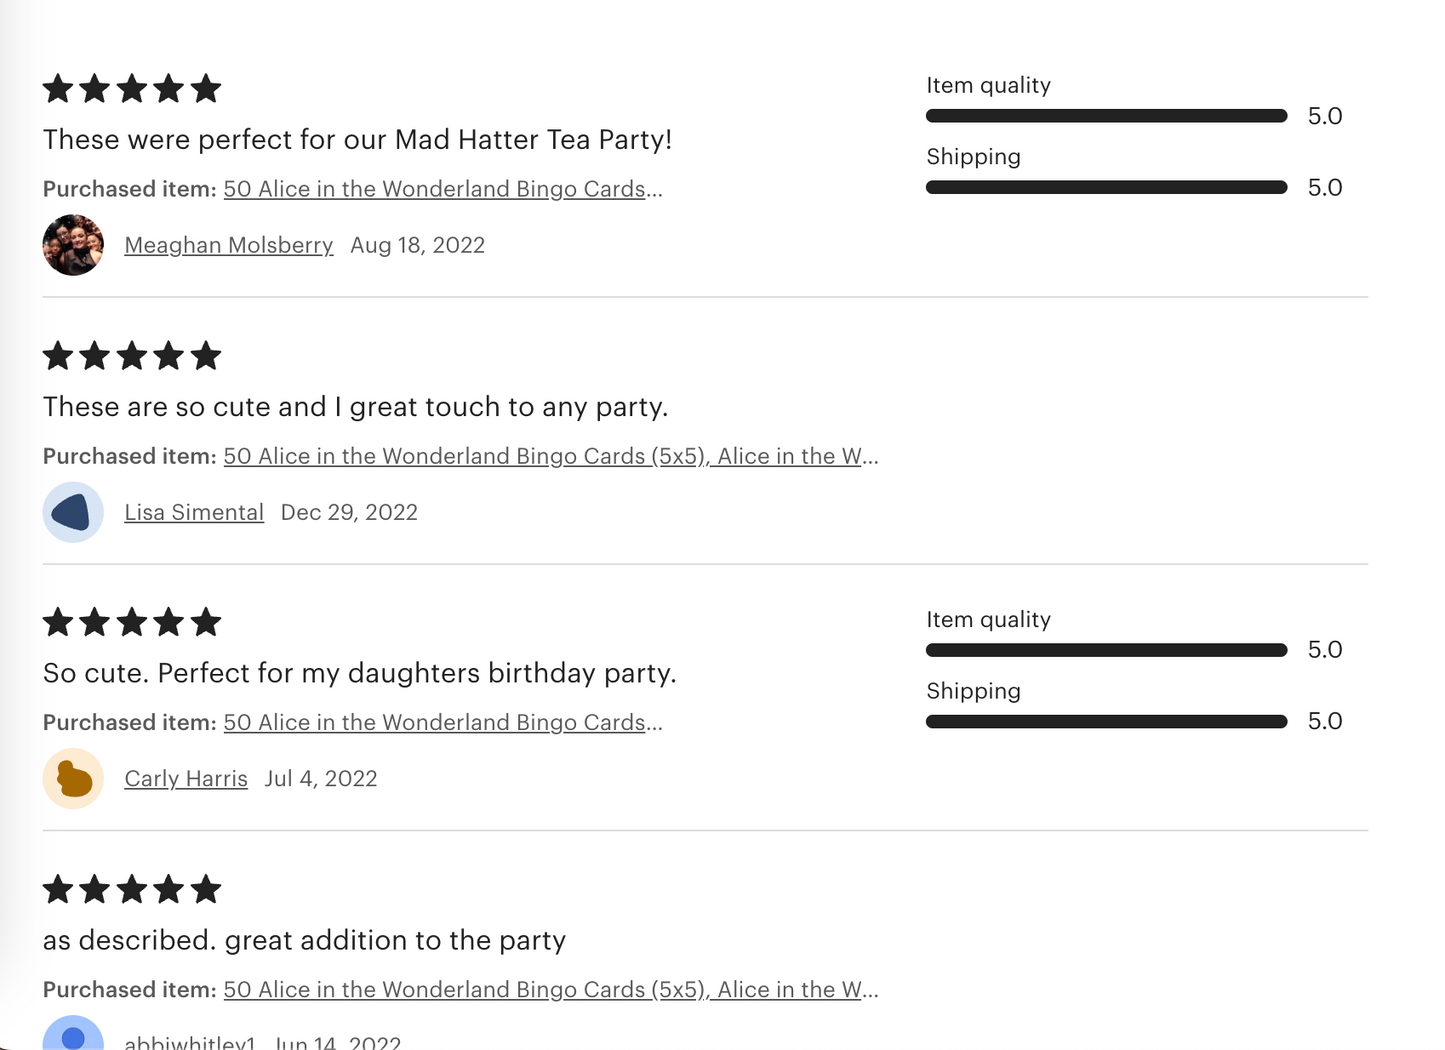The image size is (1445, 1050).
Task: Click the stars above "as described" review
Action: (x=132, y=889)
